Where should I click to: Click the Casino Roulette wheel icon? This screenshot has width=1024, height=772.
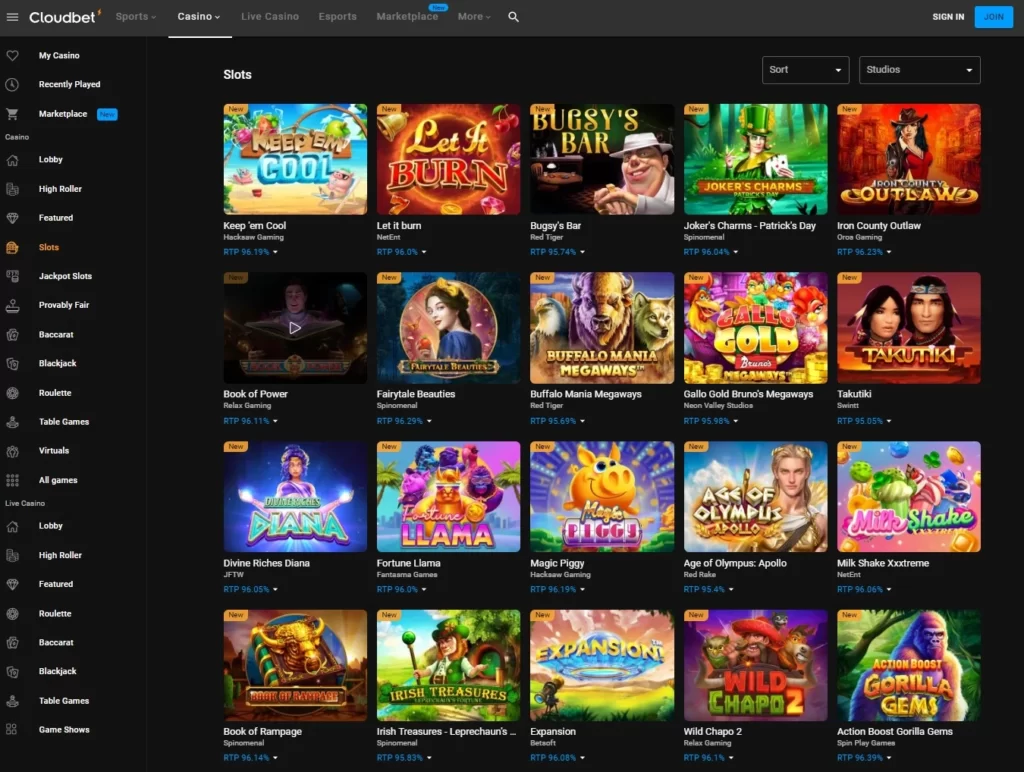pyautogui.click(x=12, y=393)
